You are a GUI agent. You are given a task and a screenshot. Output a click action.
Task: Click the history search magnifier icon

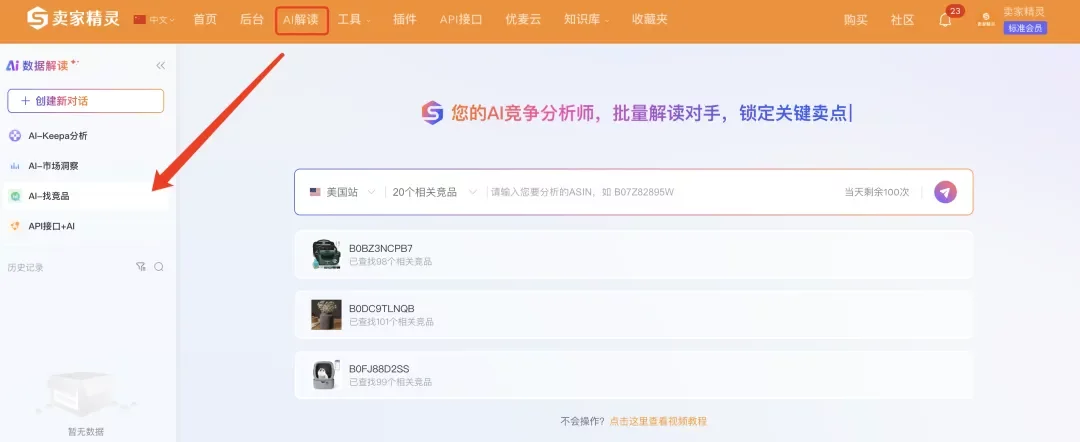coord(159,267)
